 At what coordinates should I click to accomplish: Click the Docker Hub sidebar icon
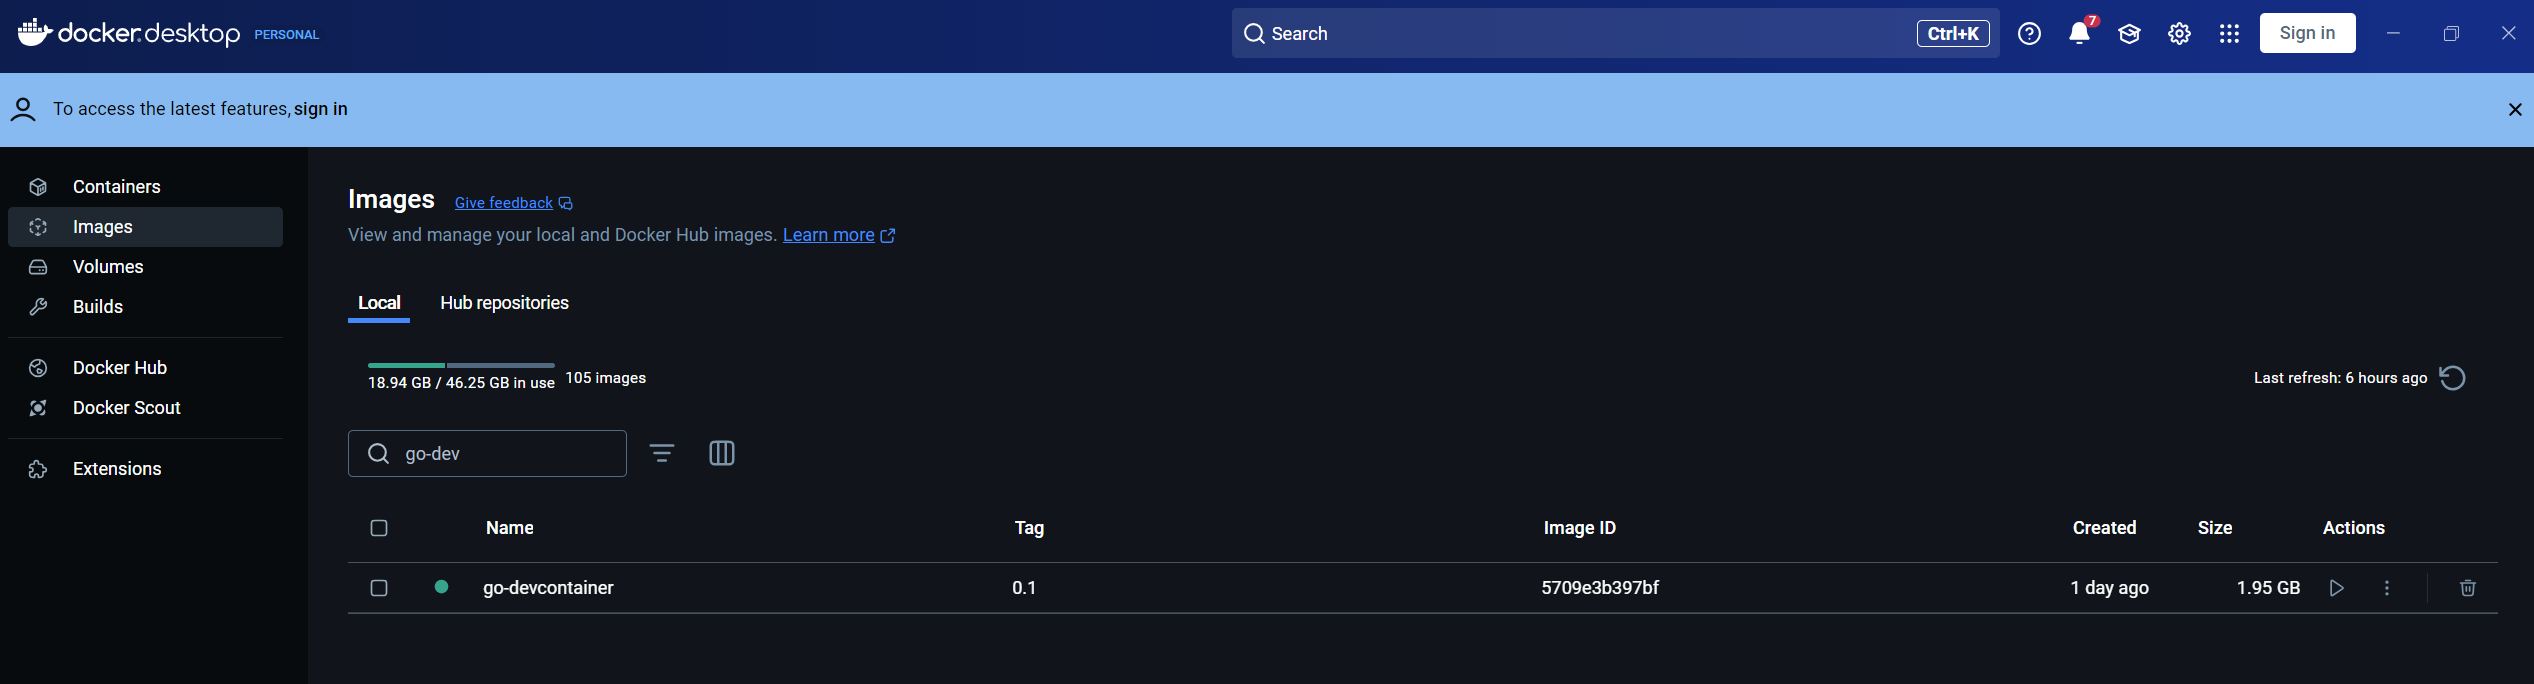click(38, 368)
